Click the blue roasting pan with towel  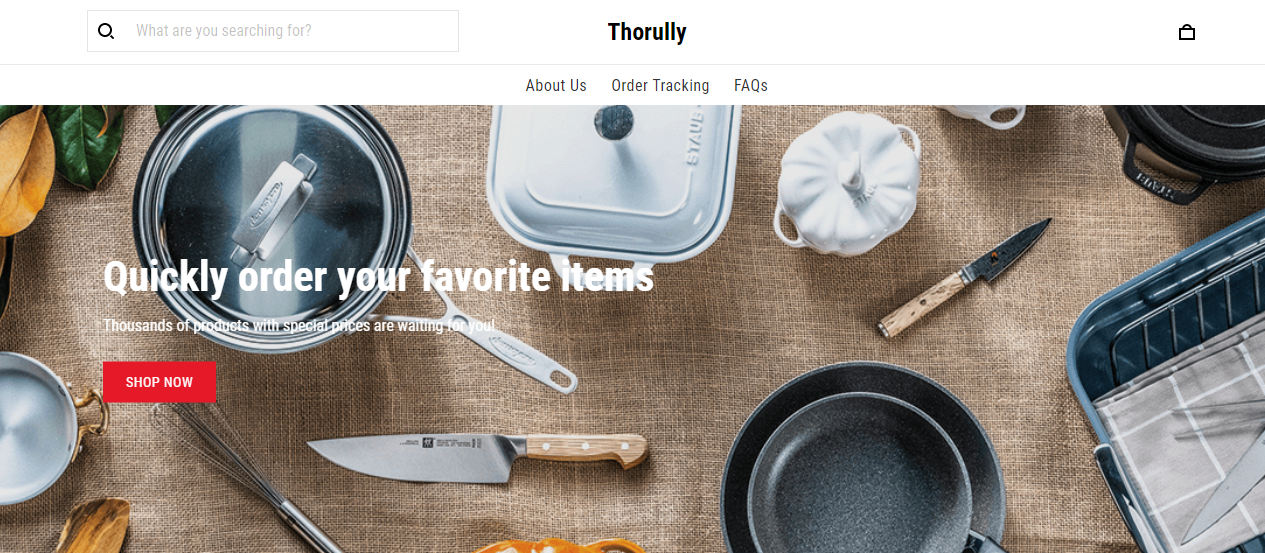1170,390
